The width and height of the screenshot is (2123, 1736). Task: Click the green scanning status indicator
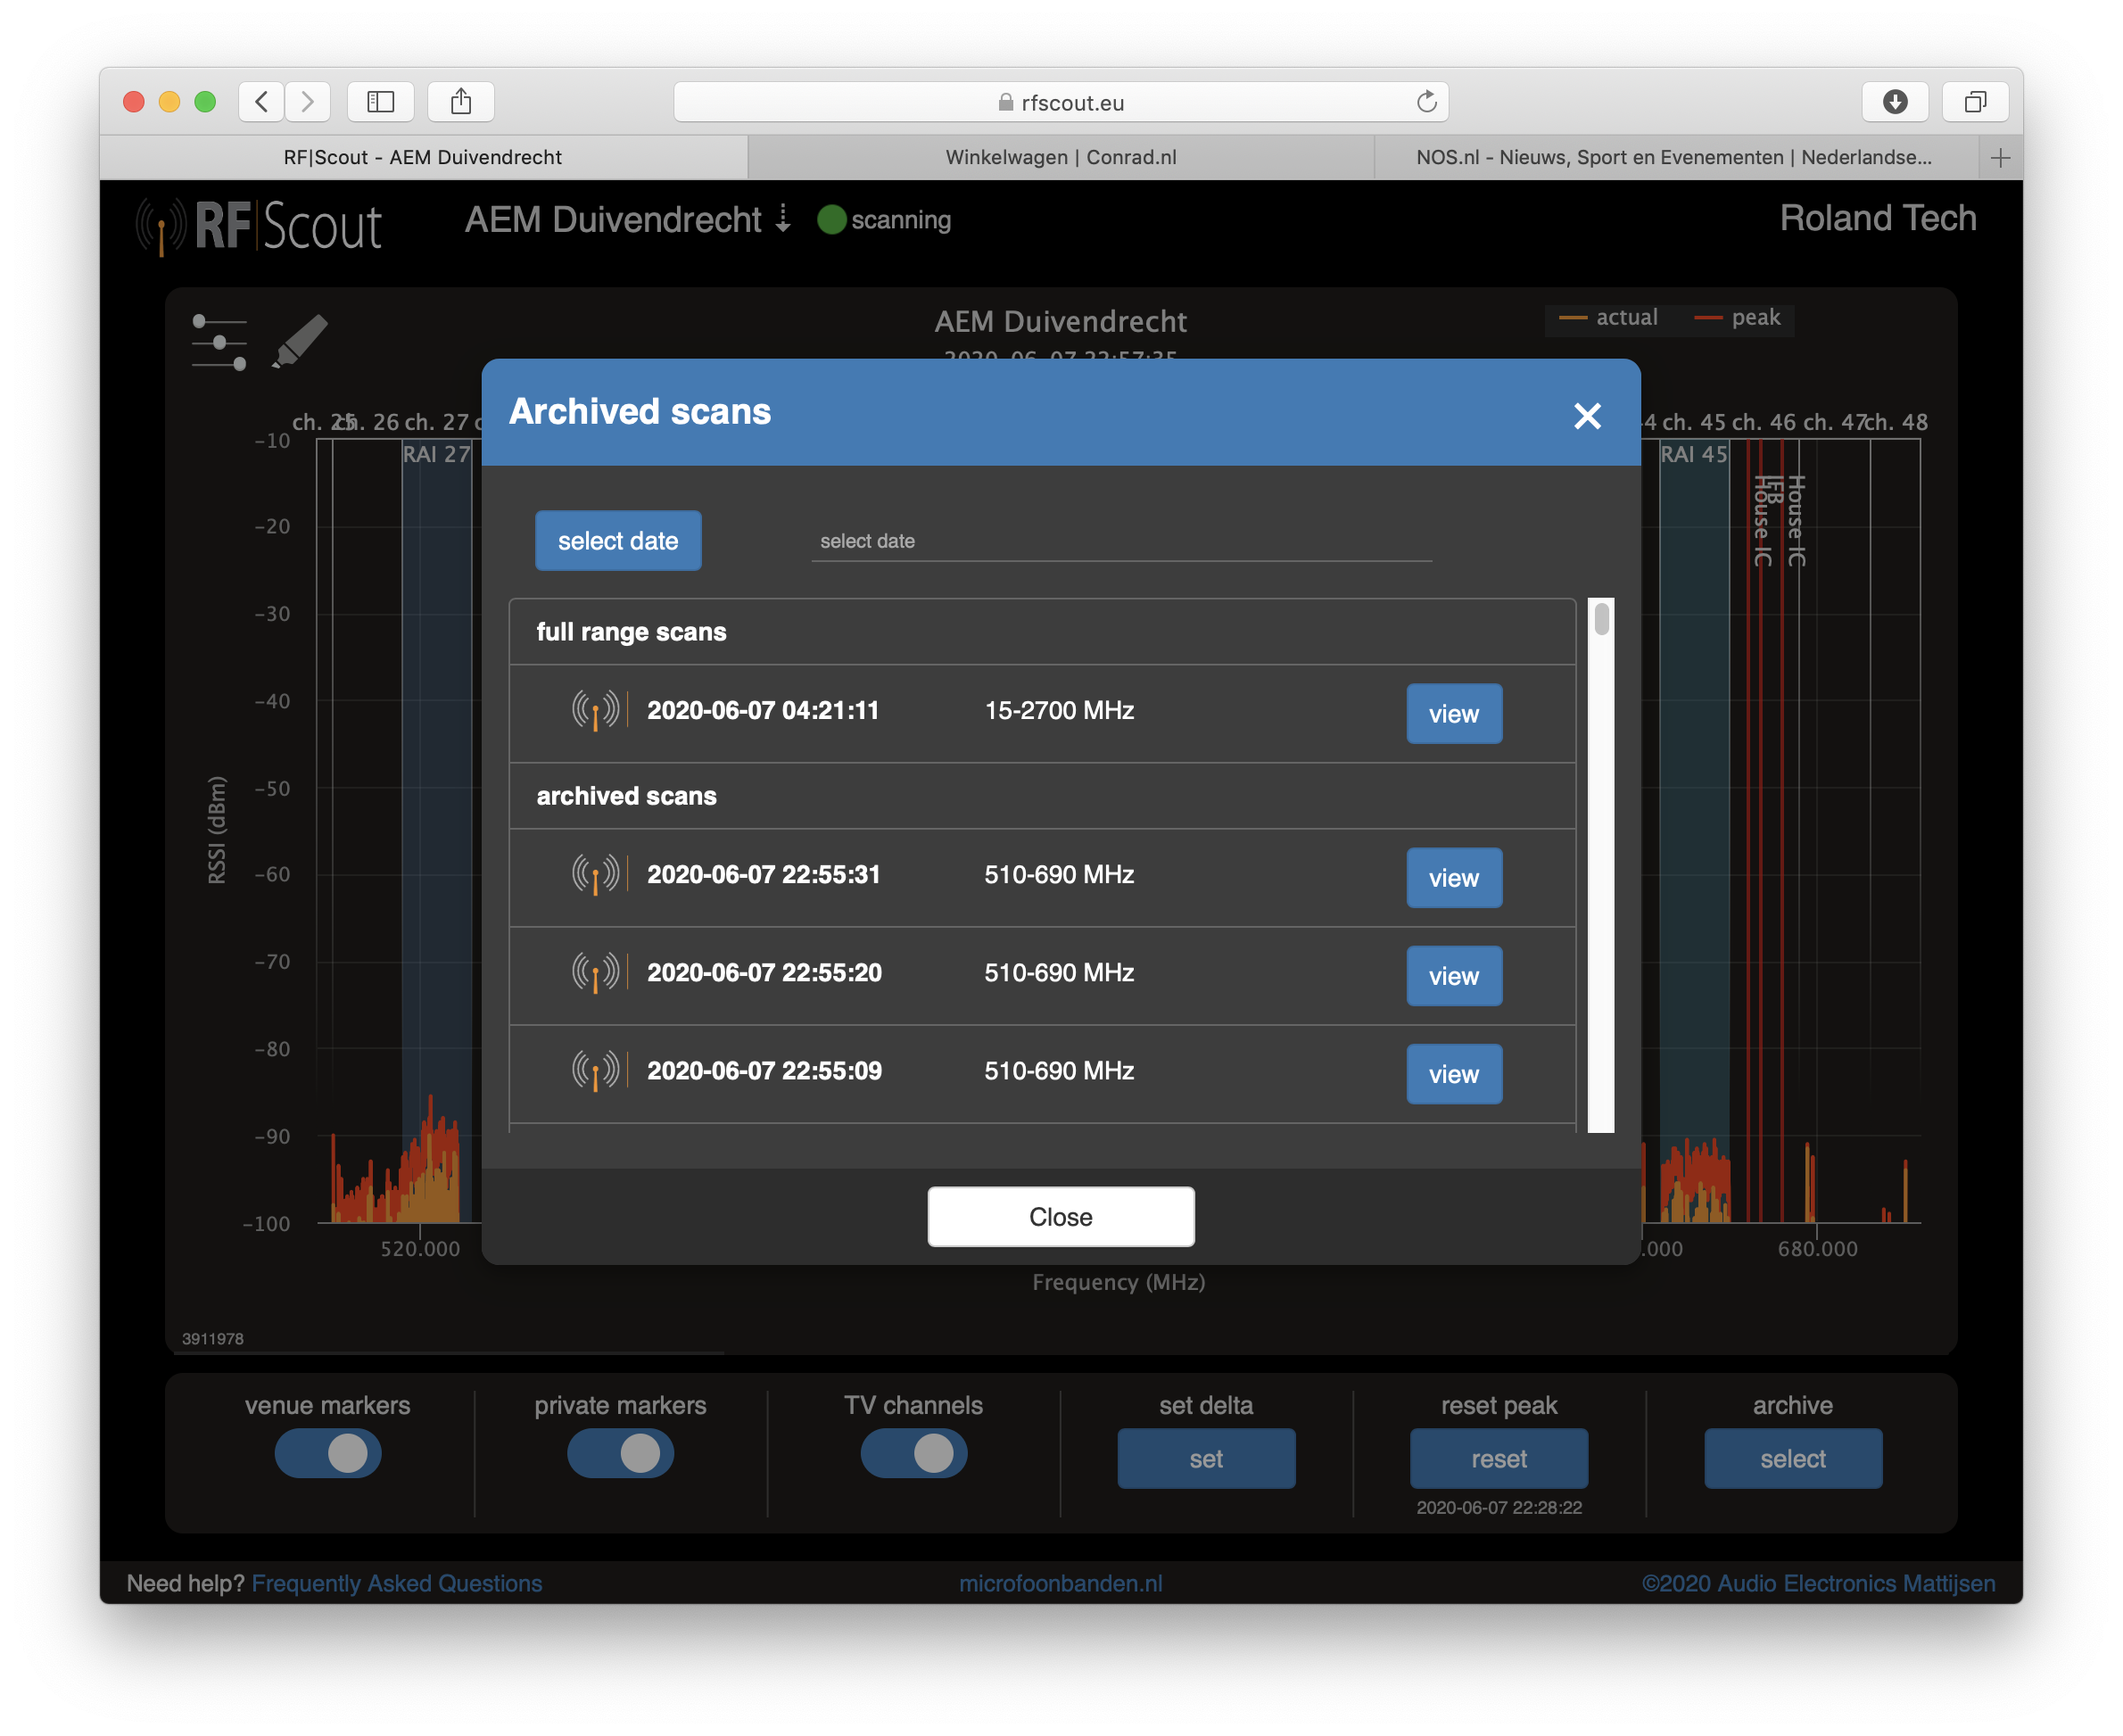click(x=832, y=220)
